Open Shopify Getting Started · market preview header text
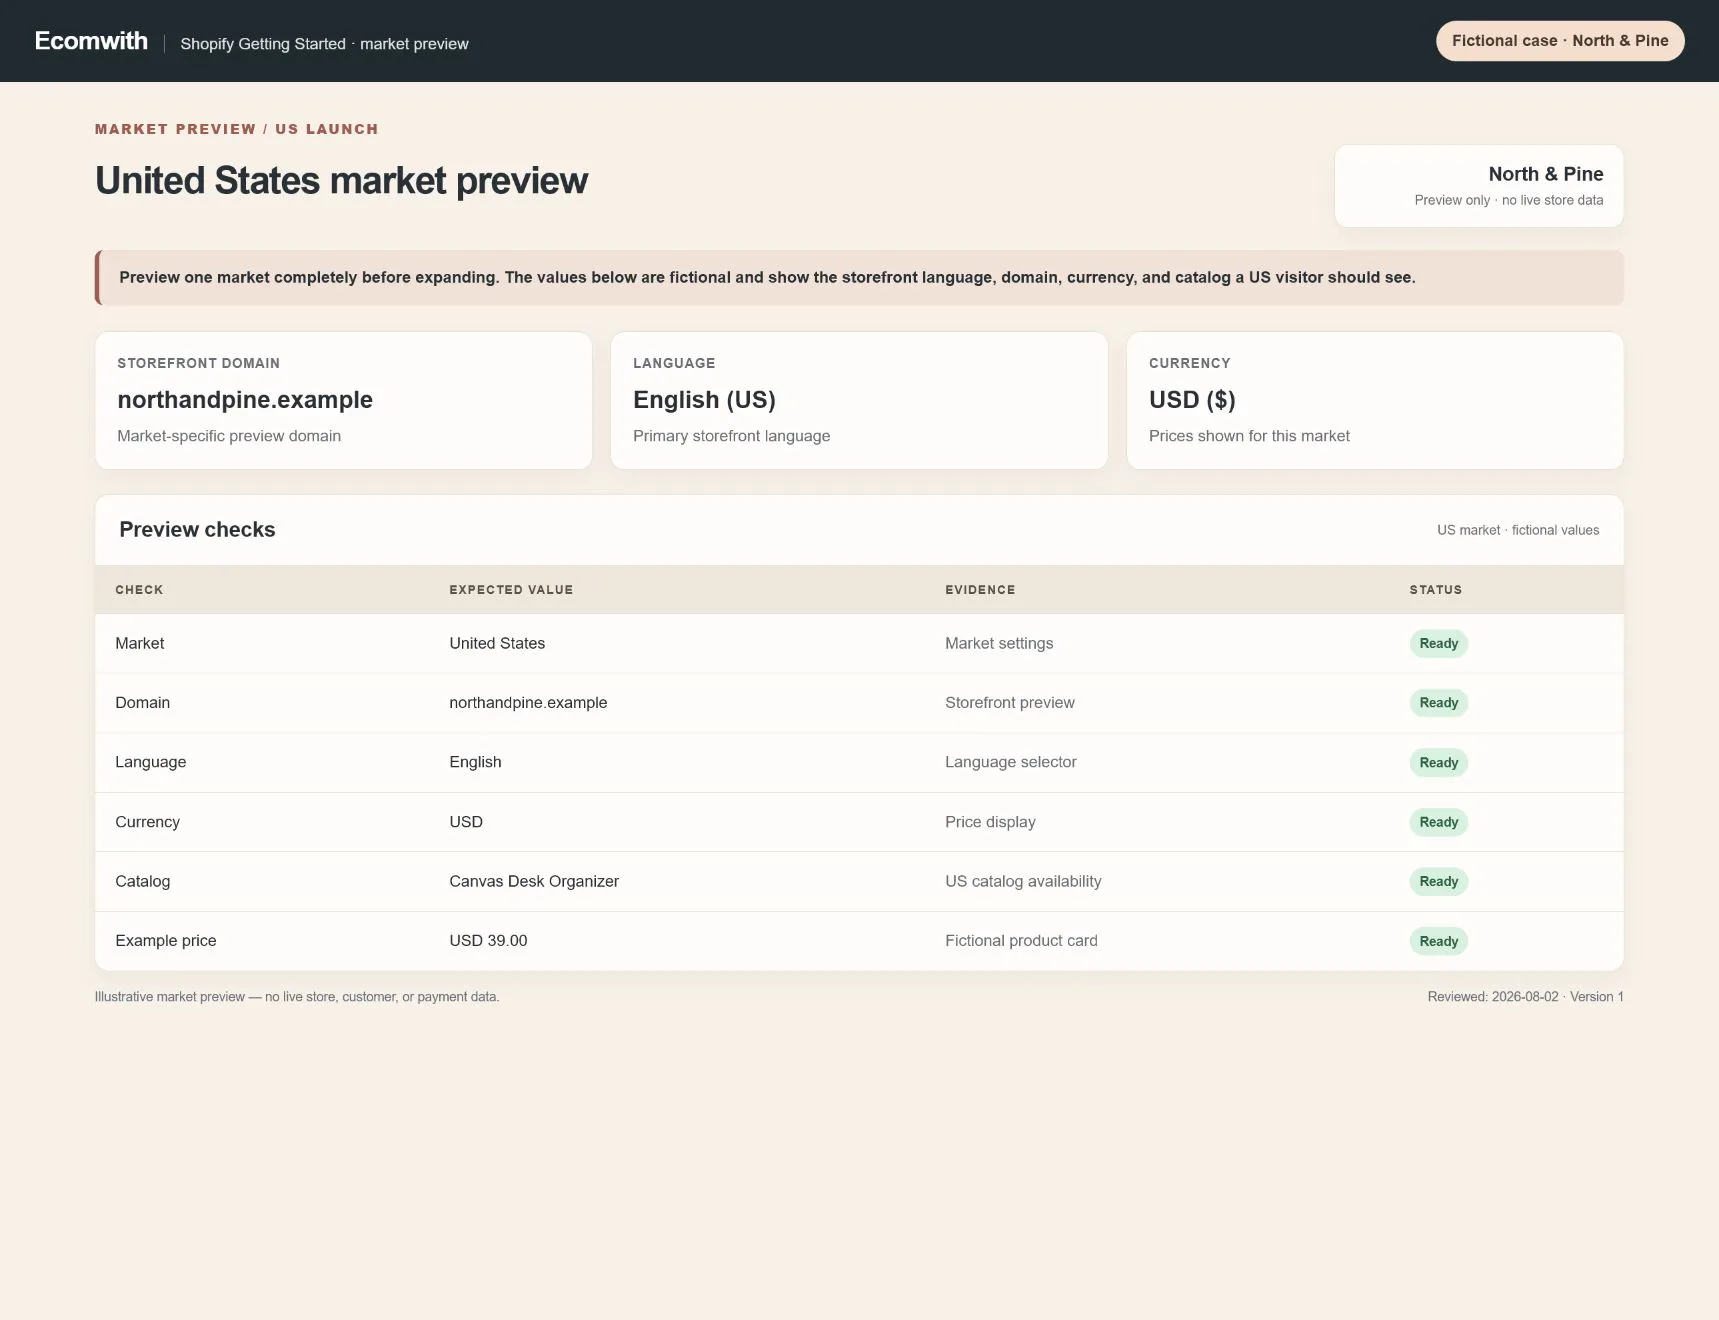1719x1320 pixels. 324,44
